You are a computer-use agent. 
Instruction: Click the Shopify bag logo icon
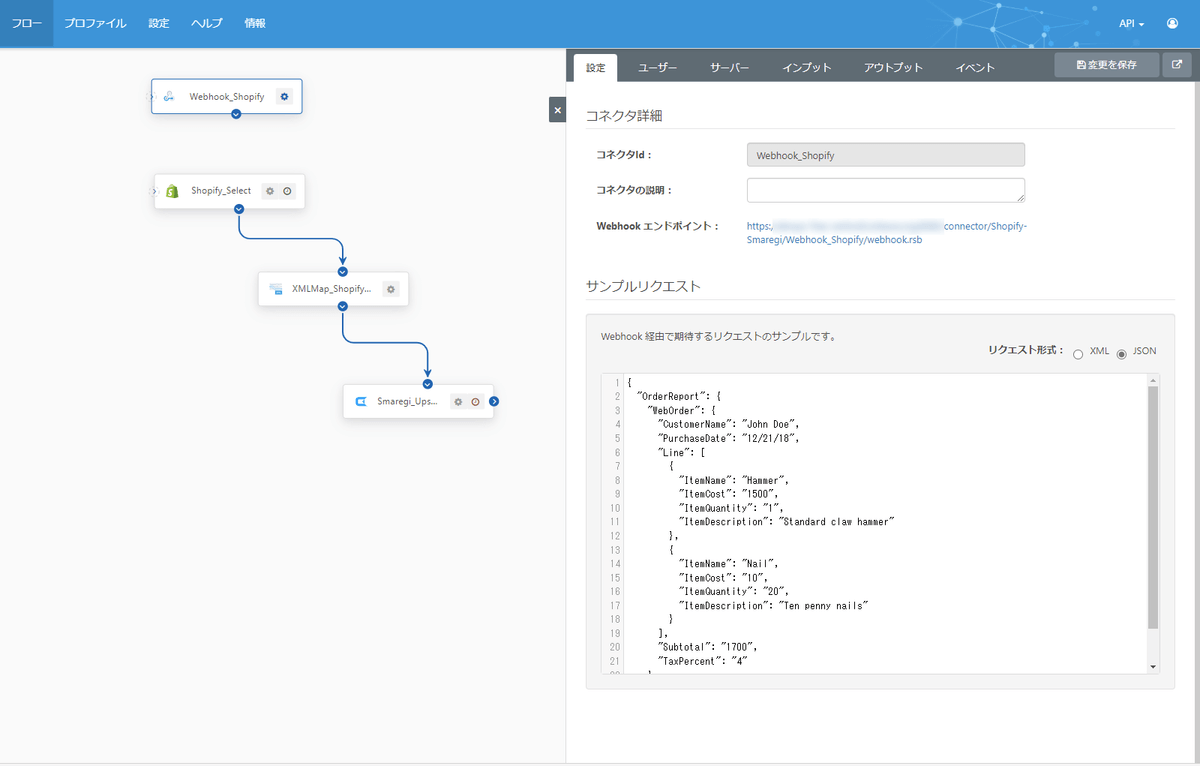tap(172, 191)
